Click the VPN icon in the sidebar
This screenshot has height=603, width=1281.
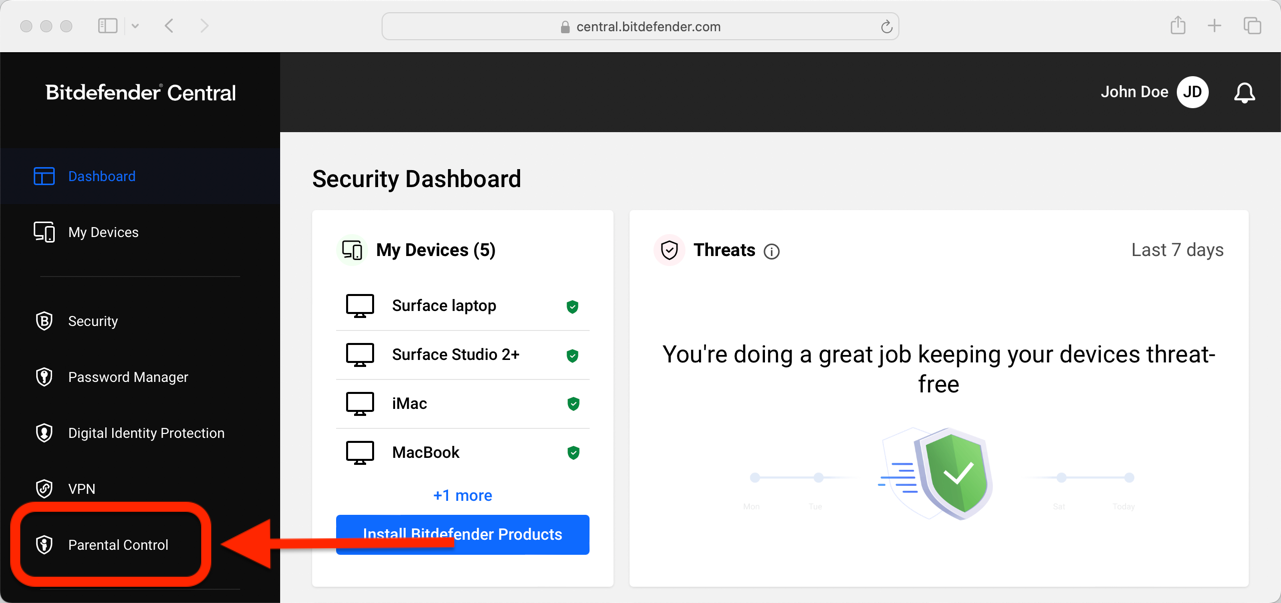click(44, 489)
